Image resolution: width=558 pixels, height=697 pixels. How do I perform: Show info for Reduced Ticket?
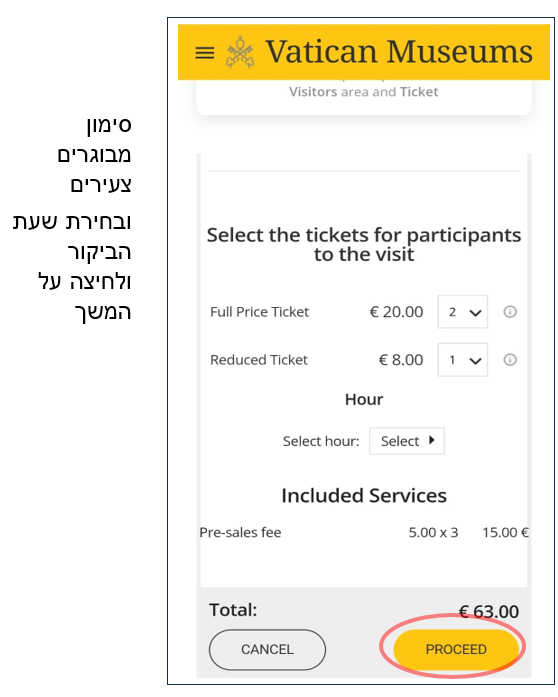(x=510, y=359)
